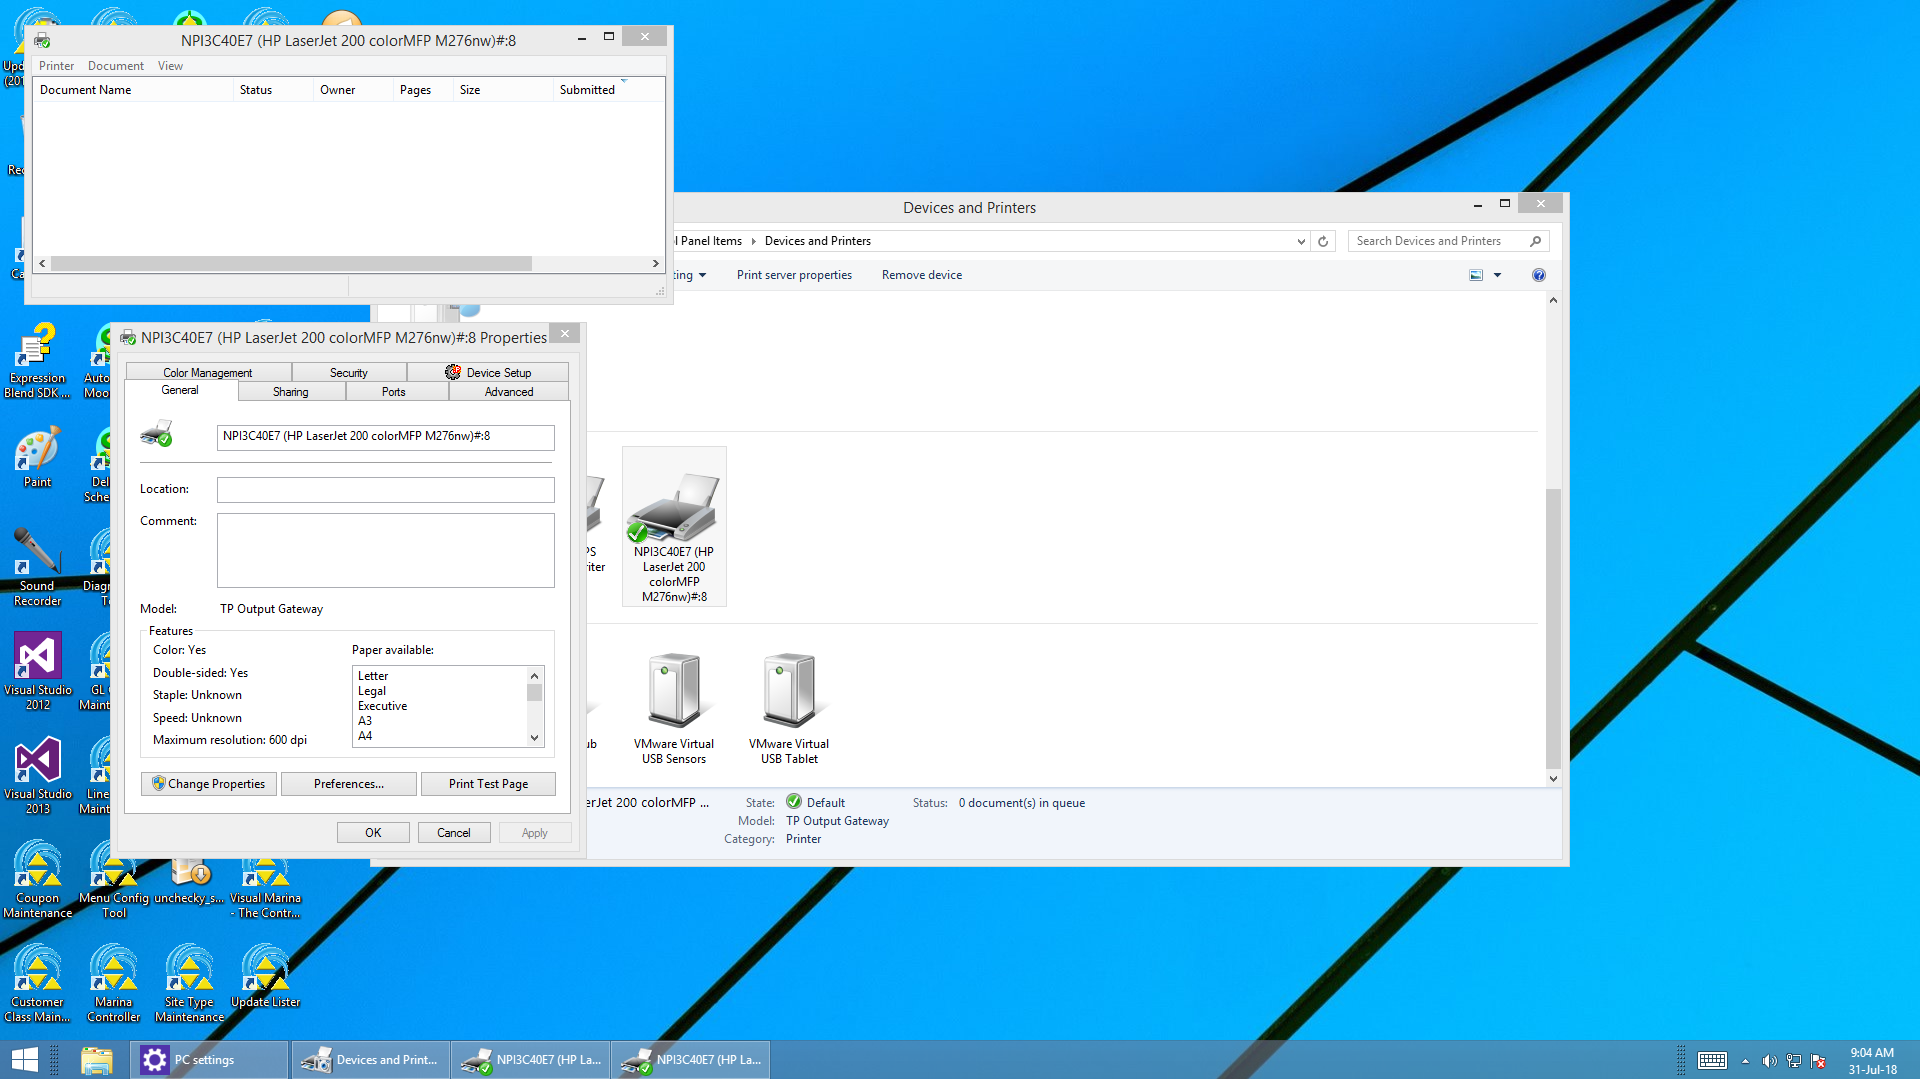Open the Document menu in print queue

click(x=115, y=66)
